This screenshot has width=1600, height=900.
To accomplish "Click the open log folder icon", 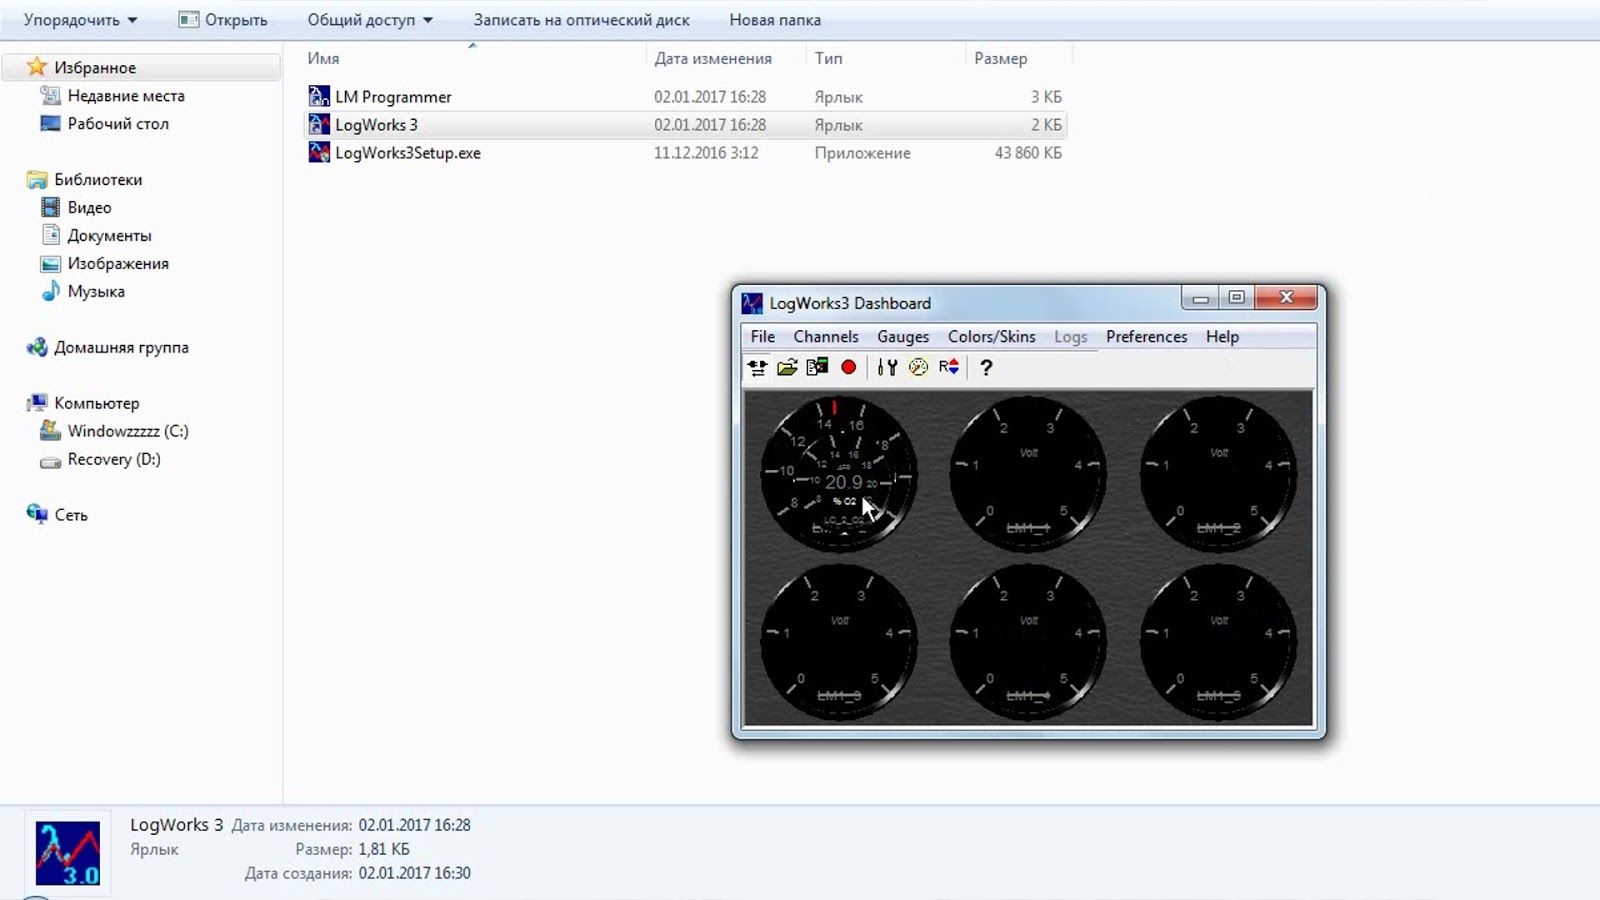I will [x=787, y=367].
